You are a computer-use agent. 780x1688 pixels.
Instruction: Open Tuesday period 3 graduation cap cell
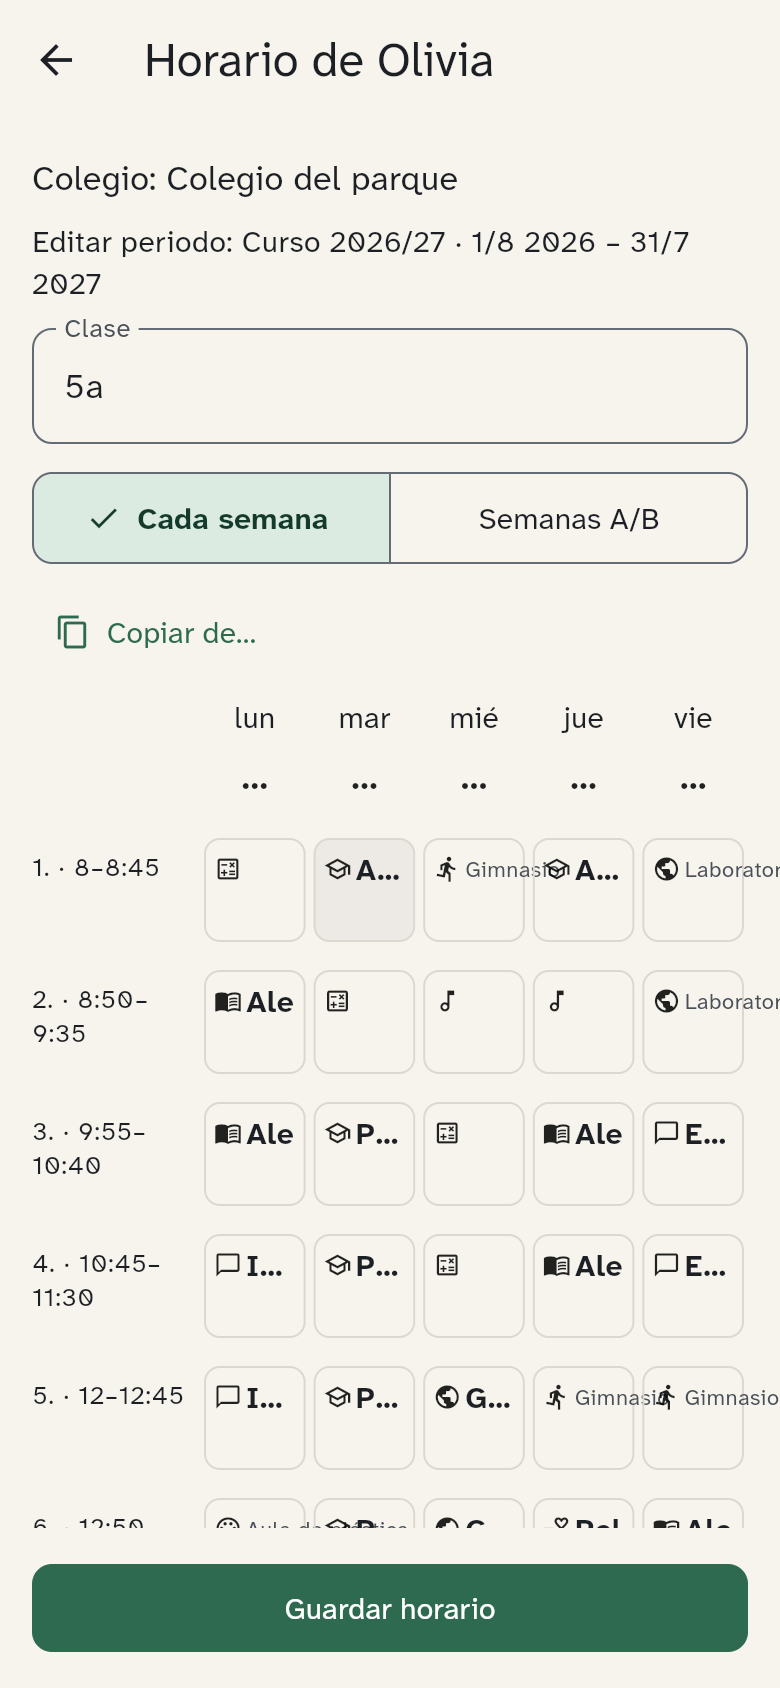click(364, 1154)
